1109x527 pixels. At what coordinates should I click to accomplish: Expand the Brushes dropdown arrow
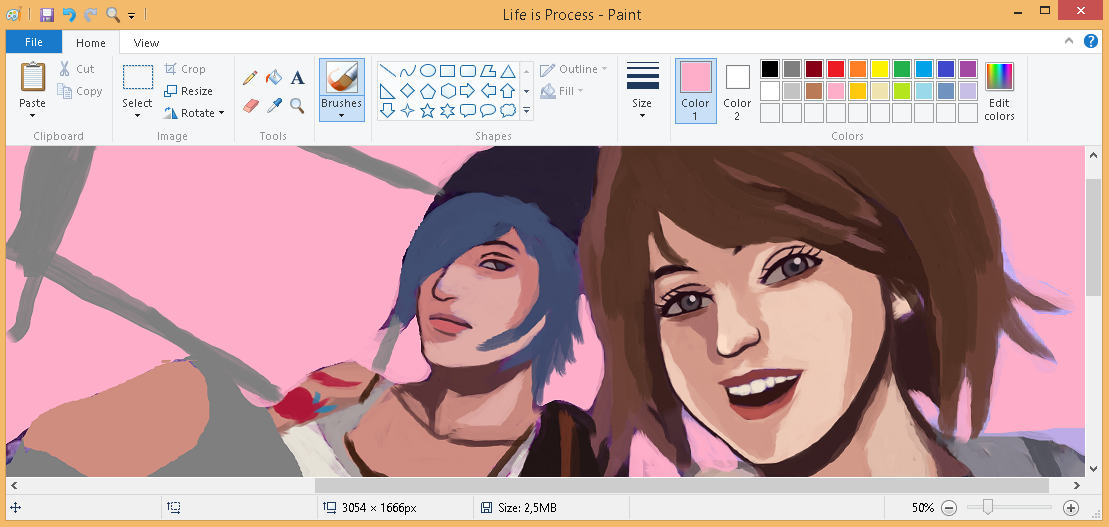tap(341, 115)
